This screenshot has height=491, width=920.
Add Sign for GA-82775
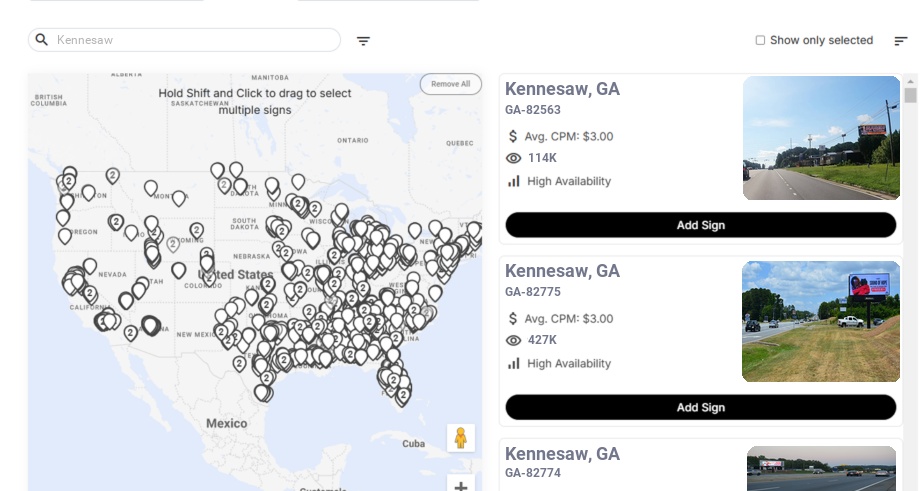pyautogui.click(x=700, y=407)
